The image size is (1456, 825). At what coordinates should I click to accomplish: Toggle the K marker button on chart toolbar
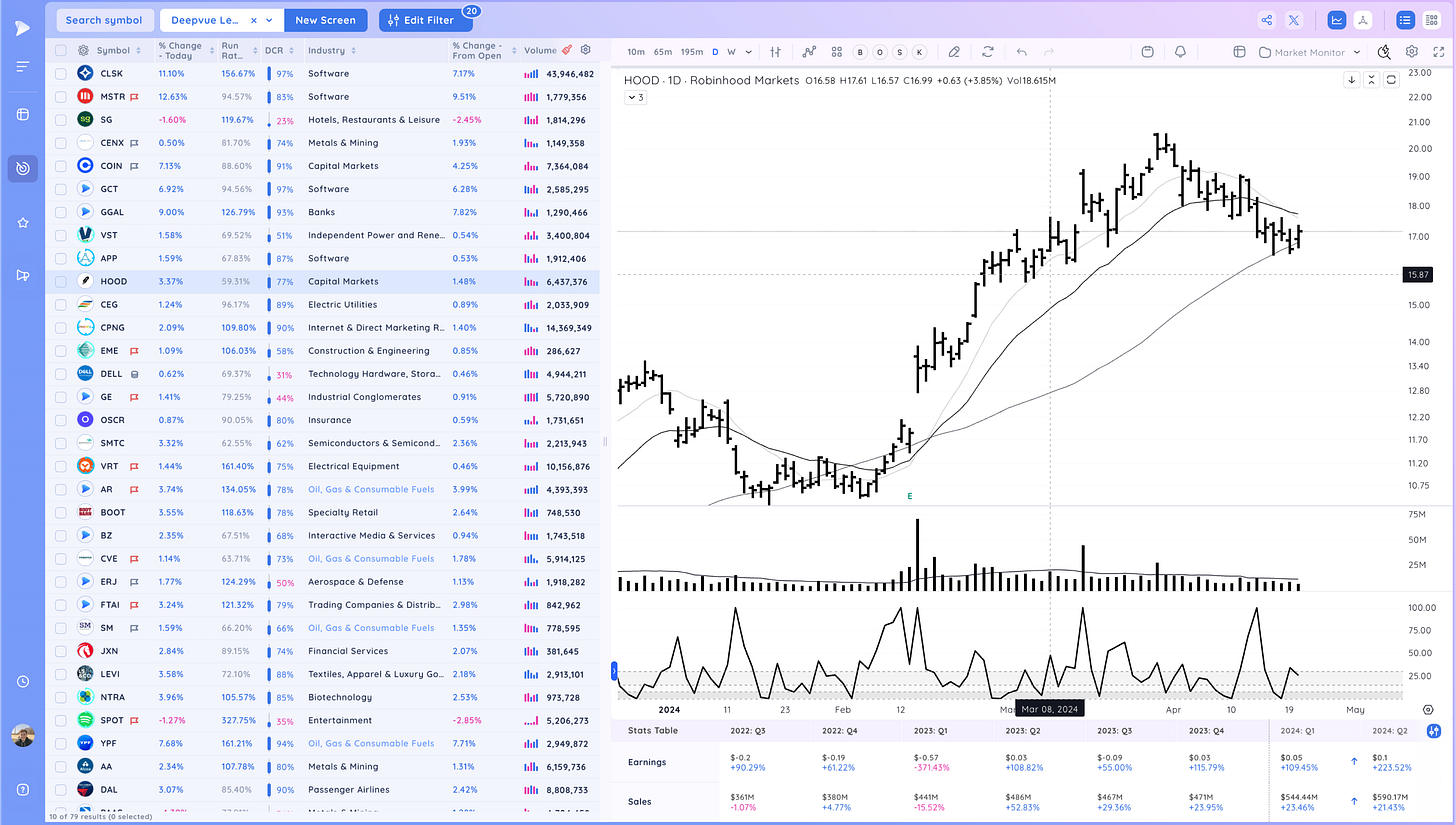click(x=919, y=52)
